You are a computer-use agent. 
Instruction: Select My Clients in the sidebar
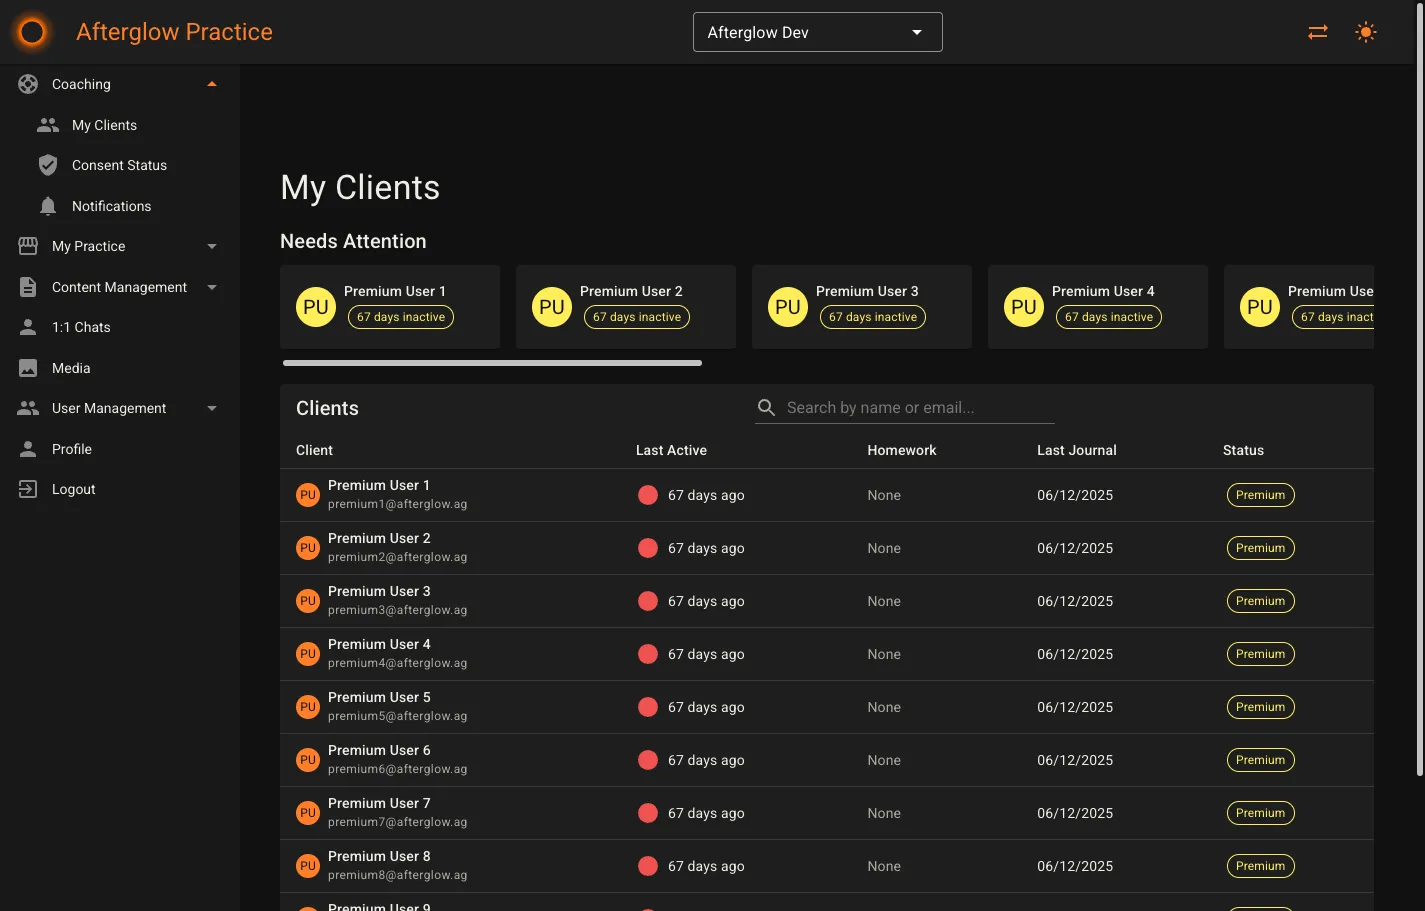click(x=104, y=125)
